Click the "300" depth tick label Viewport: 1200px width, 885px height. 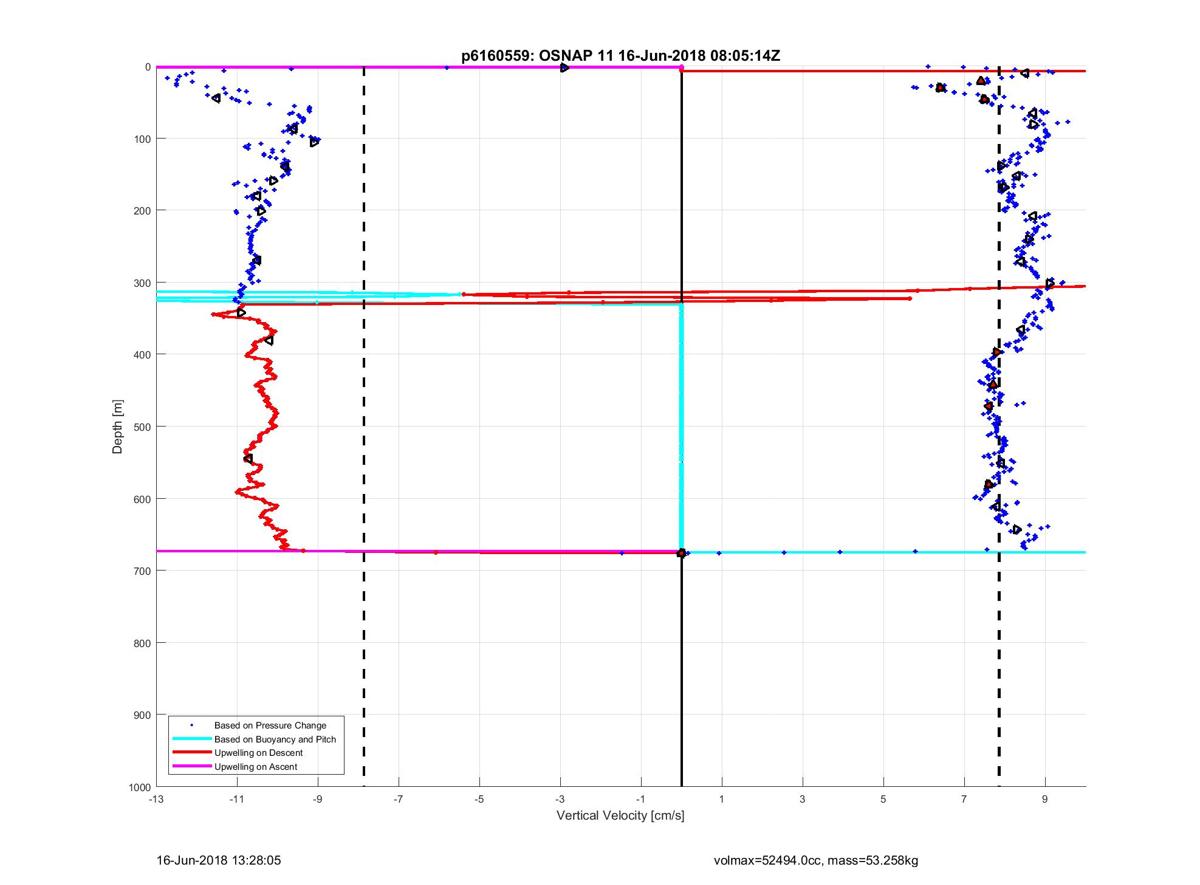(142, 283)
